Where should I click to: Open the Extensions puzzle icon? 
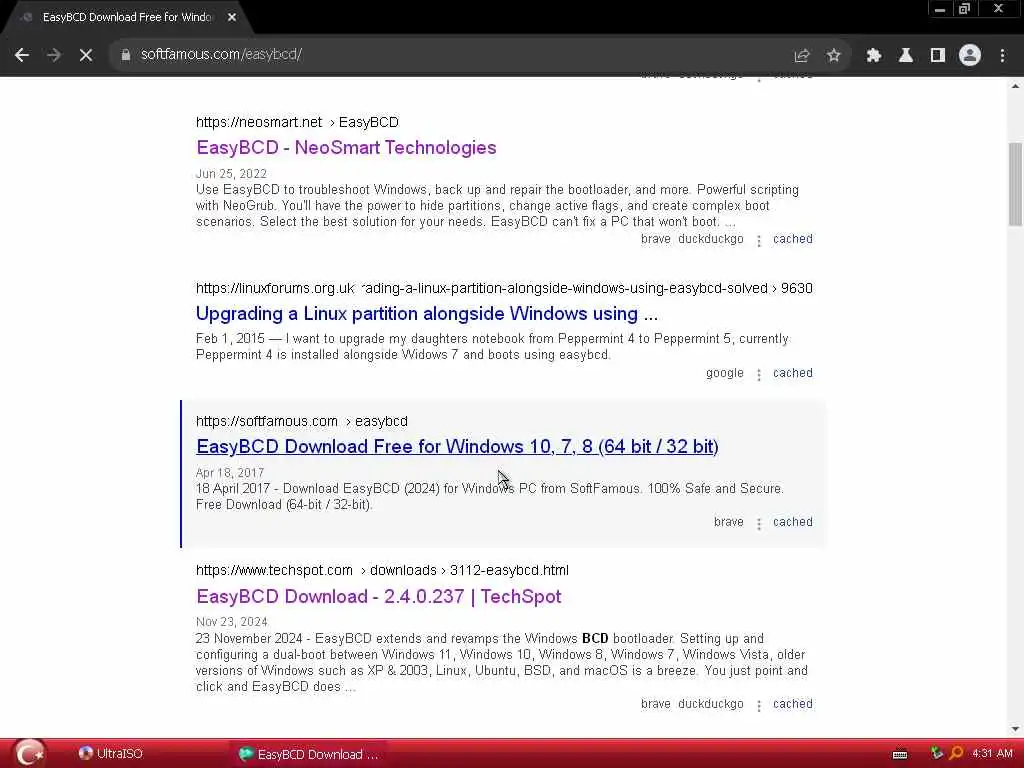tap(873, 56)
